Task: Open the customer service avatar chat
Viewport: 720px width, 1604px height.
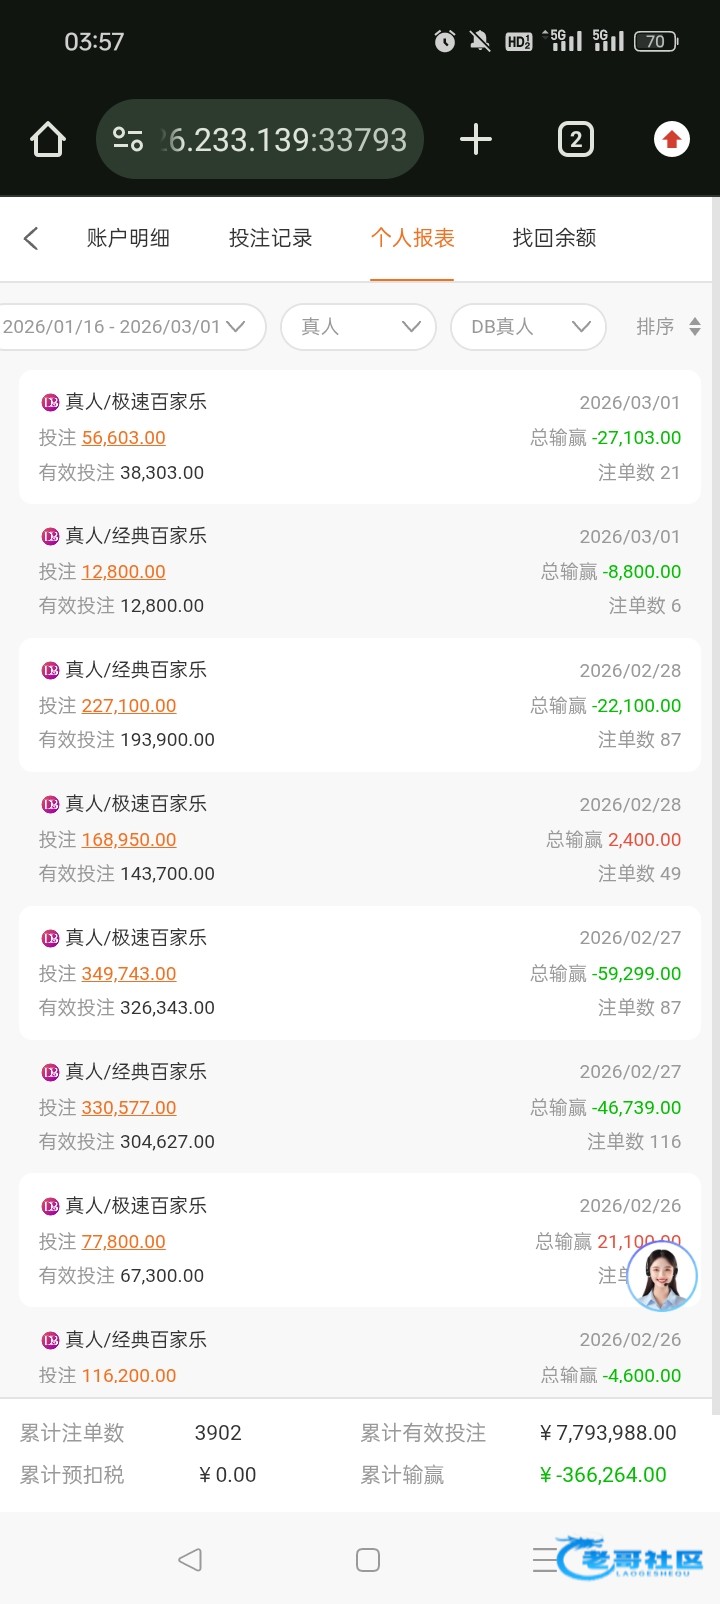Action: pyautogui.click(x=661, y=1276)
